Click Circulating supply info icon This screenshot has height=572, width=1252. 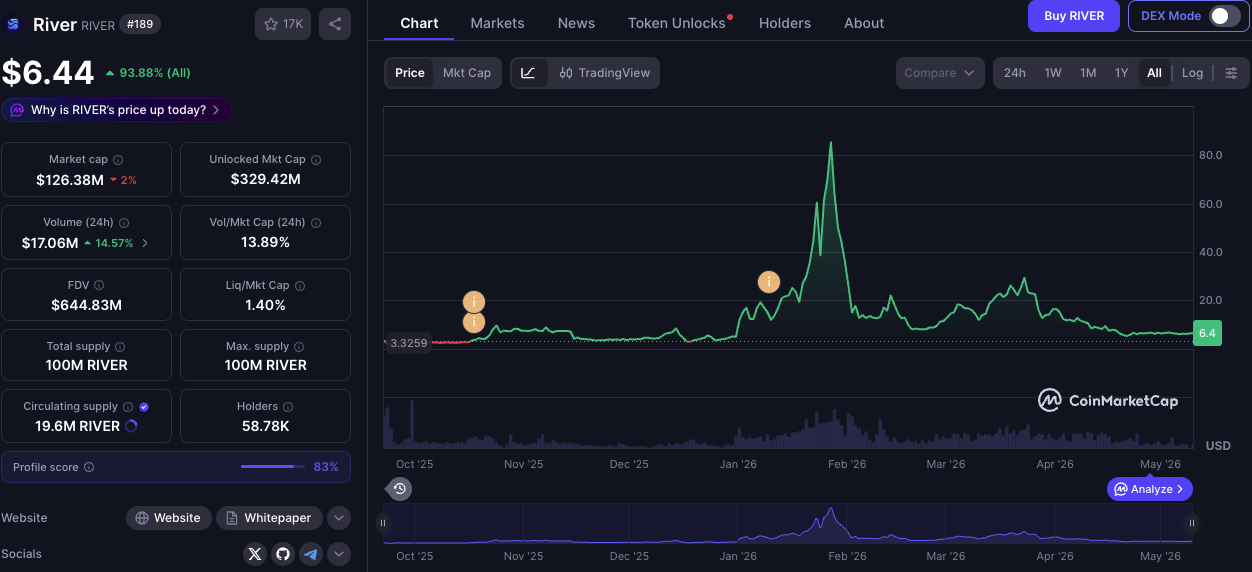(x=128, y=407)
